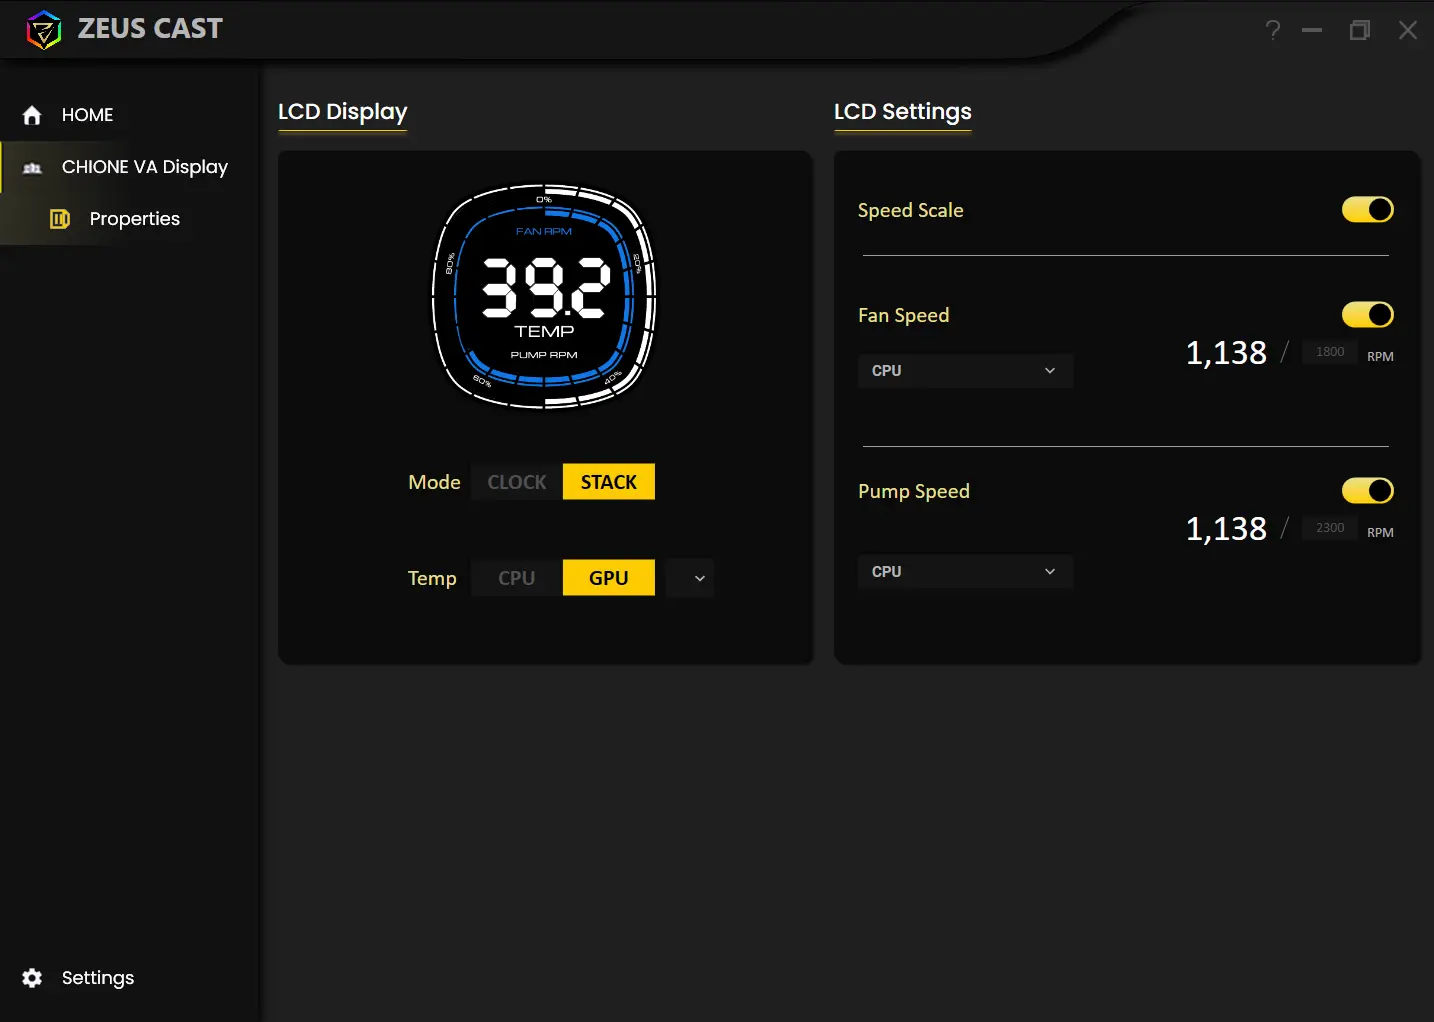Image resolution: width=1434 pixels, height=1022 pixels.
Task: Switch off the Pump Speed toggle
Action: point(1367,491)
